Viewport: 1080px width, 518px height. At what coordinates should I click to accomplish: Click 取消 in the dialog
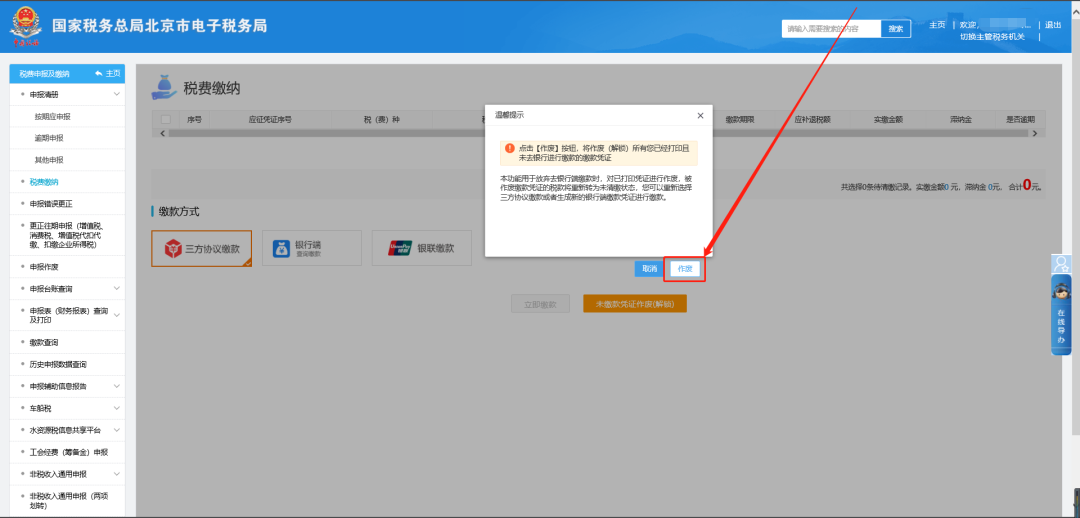tap(650, 269)
